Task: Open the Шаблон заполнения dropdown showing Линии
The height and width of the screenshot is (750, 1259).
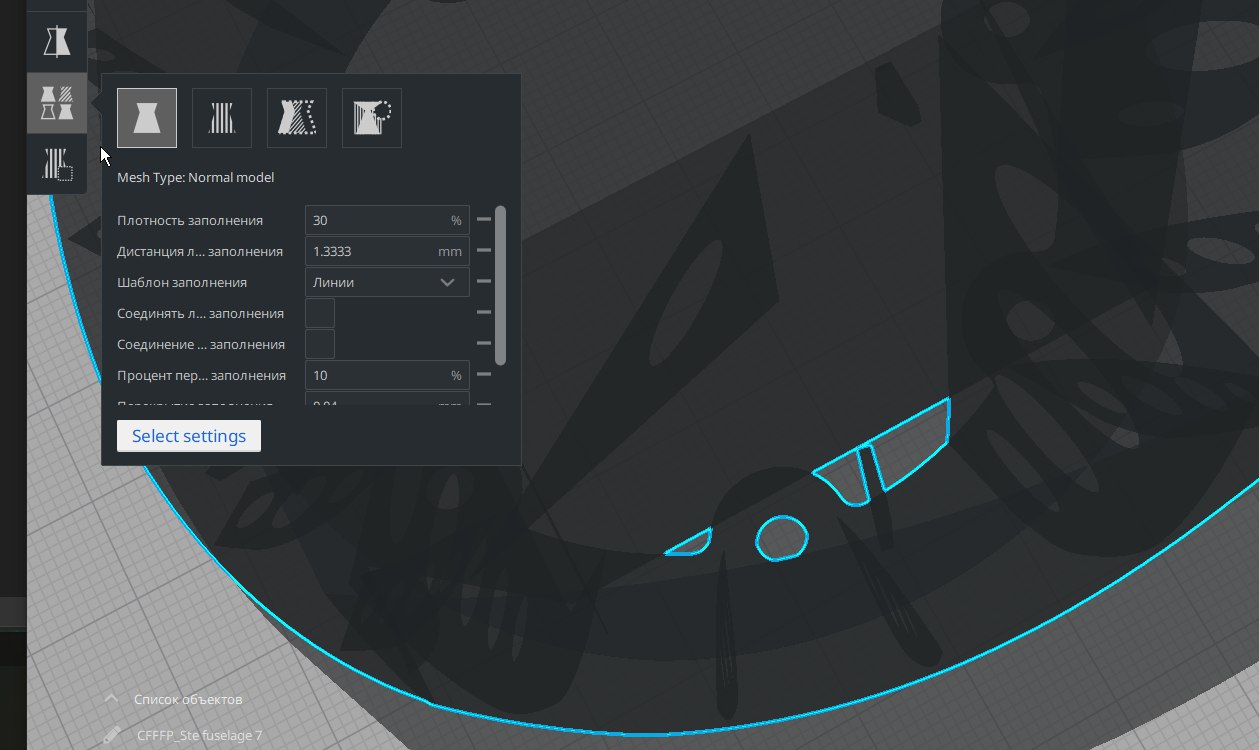Action: (x=387, y=282)
